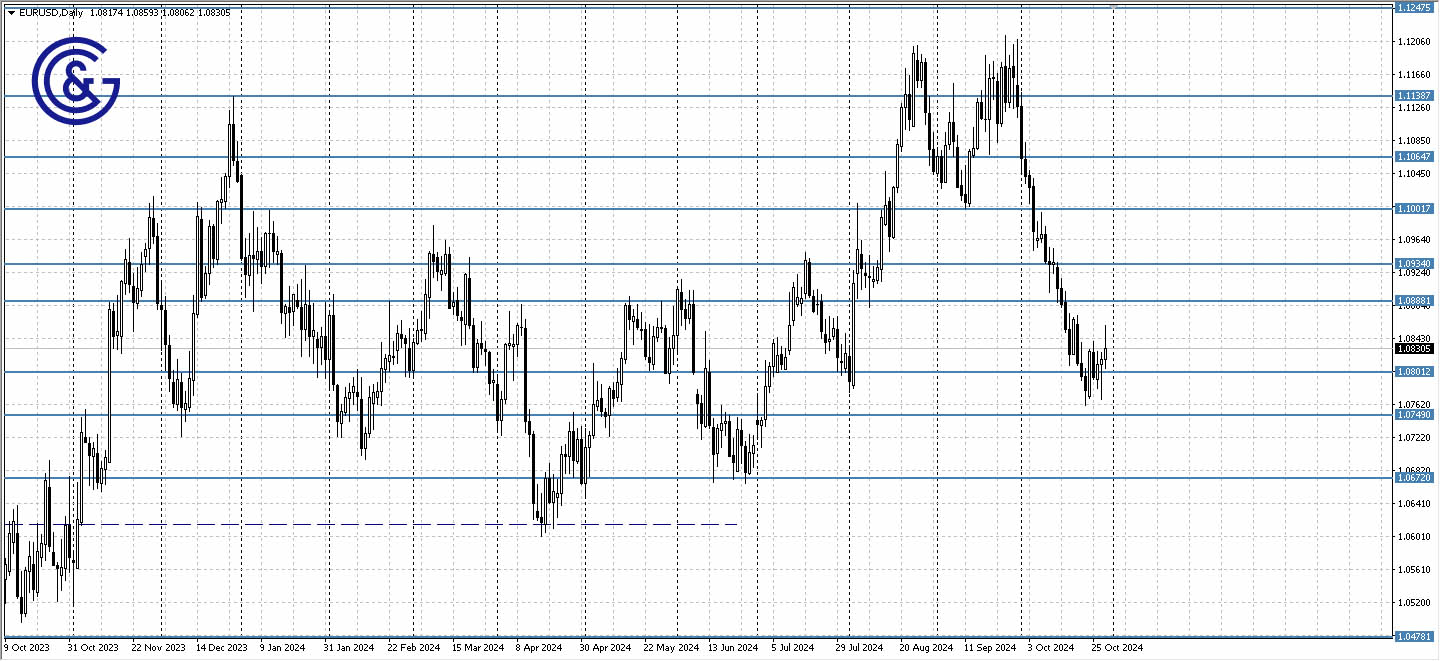Select the 1.11387 resistance level tag
1440x661 pixels.
(x=1416, y=94)
